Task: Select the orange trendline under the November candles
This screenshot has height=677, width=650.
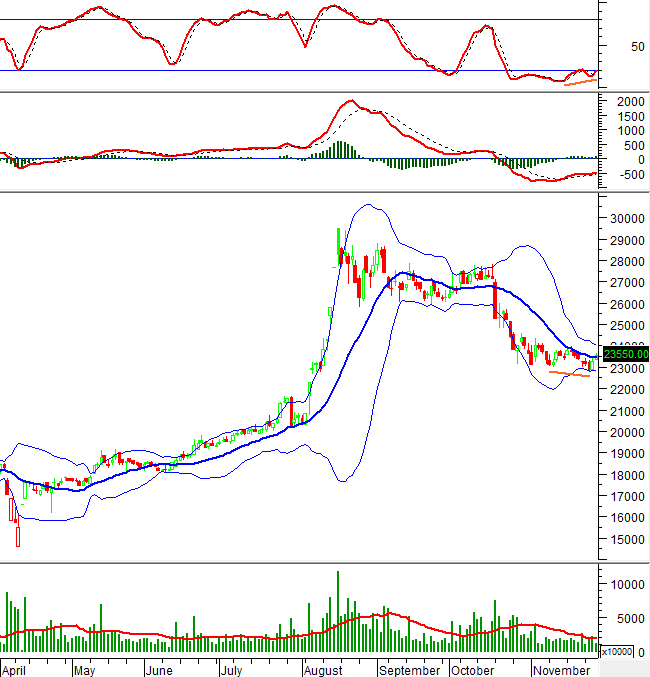Action: [568, 374]
